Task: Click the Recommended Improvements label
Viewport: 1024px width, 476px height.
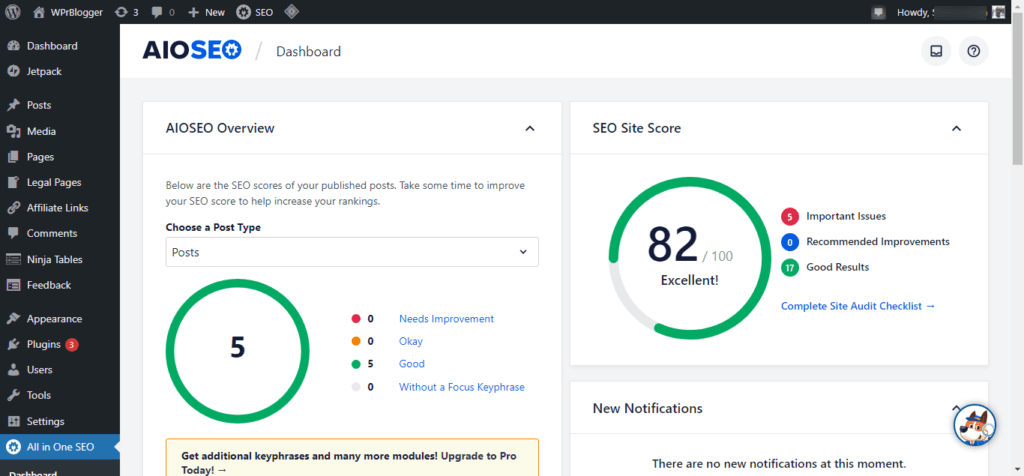Action: coord(878,242)
